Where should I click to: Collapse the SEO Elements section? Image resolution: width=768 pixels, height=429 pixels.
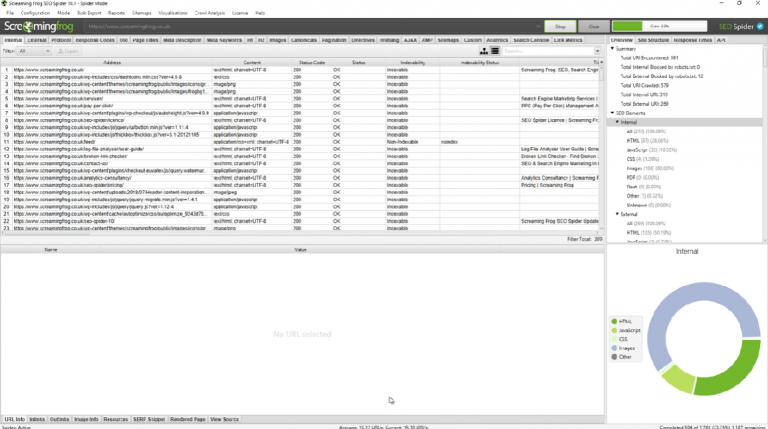[x=612, y=113]
